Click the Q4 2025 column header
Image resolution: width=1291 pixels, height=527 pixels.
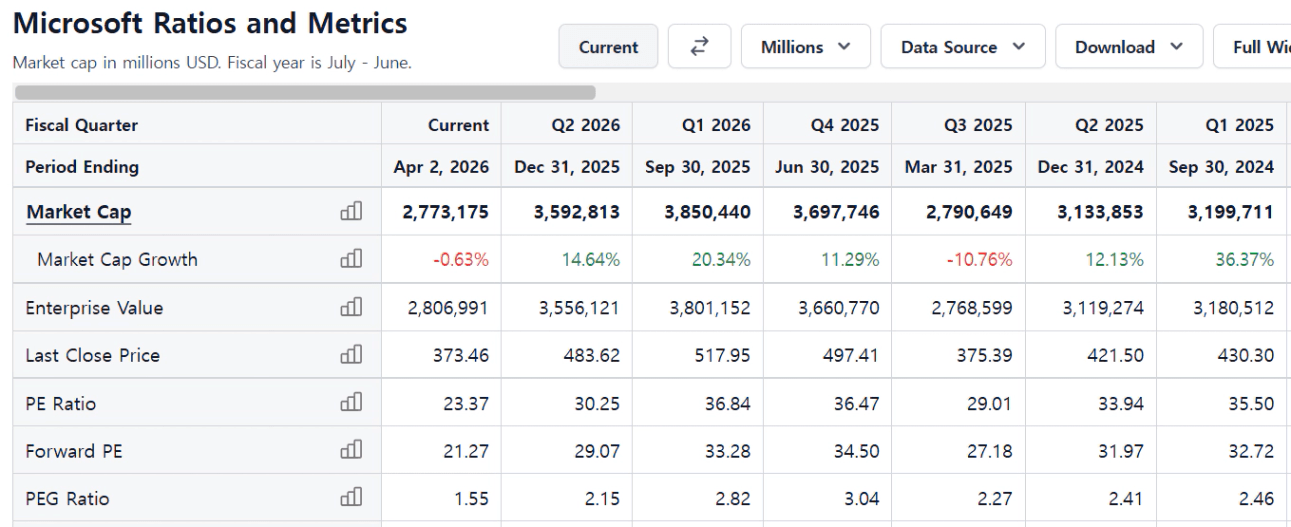click(845, 125)
